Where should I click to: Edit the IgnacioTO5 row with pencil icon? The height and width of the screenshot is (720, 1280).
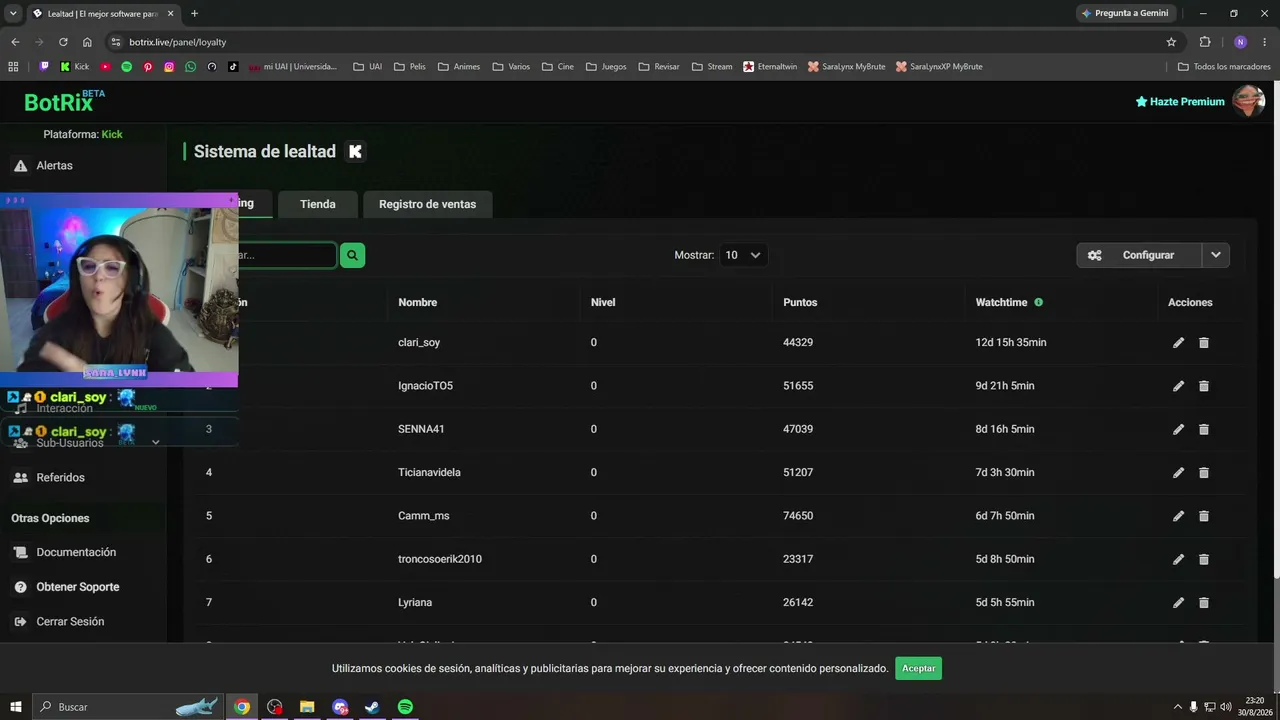[1178, 386]
